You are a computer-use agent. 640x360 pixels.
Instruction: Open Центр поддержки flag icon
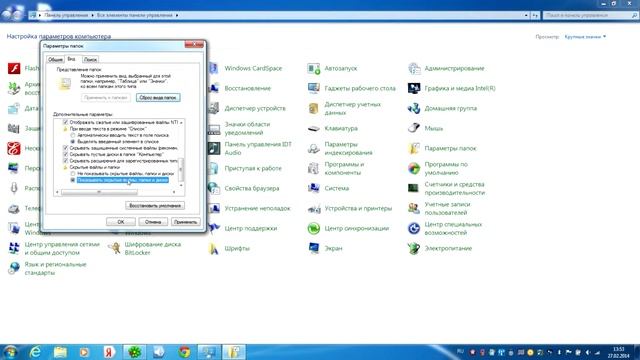tap(214, 228)
